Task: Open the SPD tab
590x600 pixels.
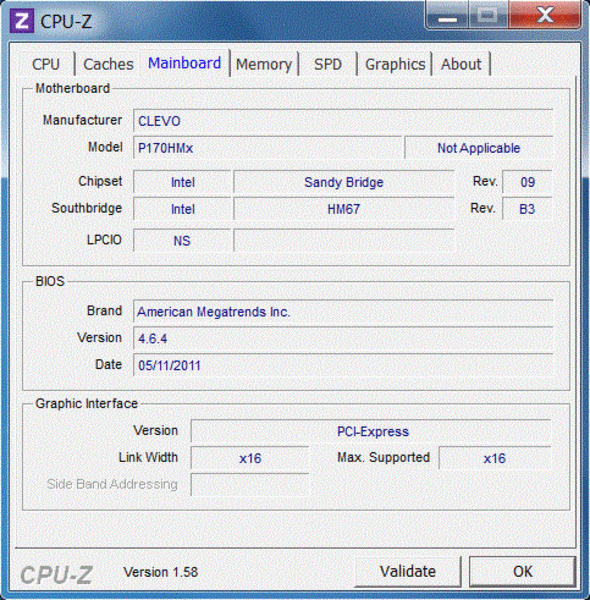Action: tap(328, 64)
